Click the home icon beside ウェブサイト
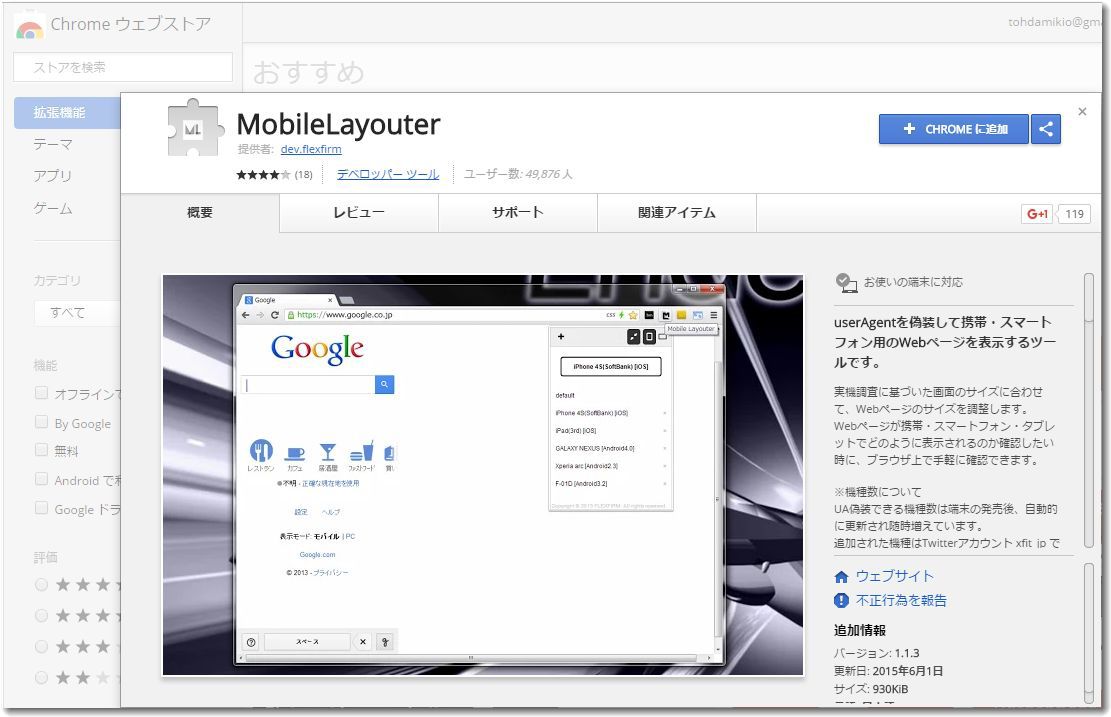This screenshot has width=1111, height=717. pyautogui.click(x=842, y=577)
